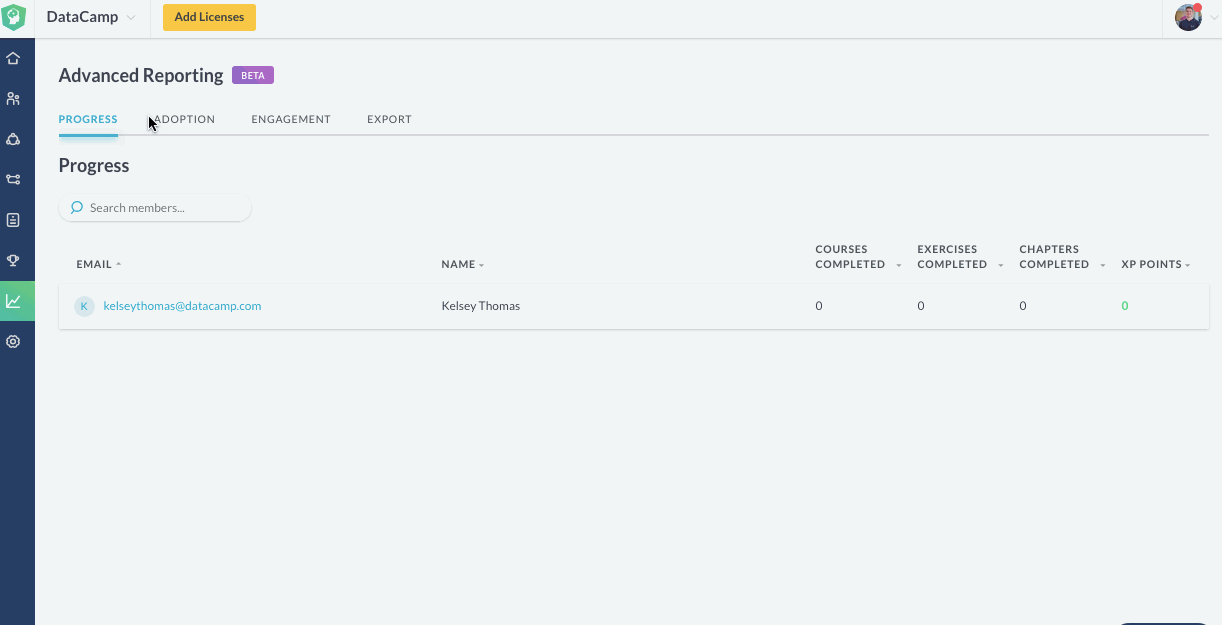Viewport: 1222px width, 625px height.
Task: Open kelseythomas@datacamp.com member link
Action: pos(182,306)
